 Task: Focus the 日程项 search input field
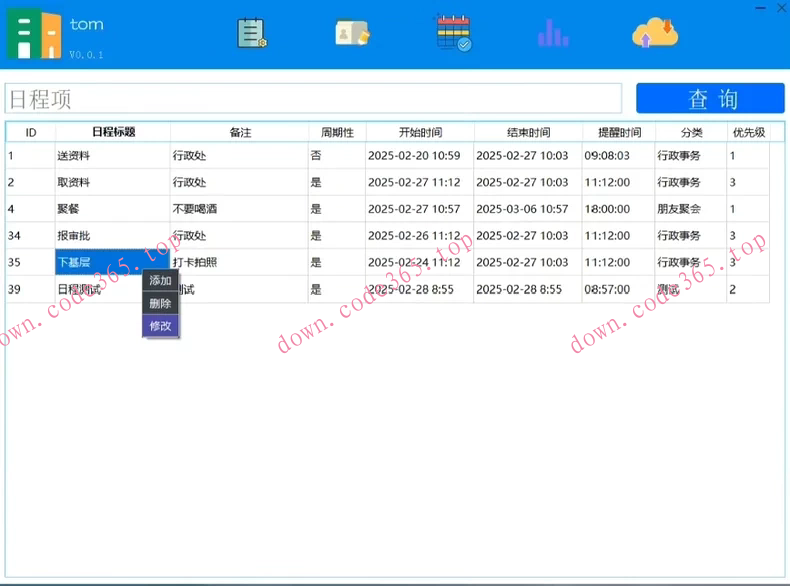point(313,99)
